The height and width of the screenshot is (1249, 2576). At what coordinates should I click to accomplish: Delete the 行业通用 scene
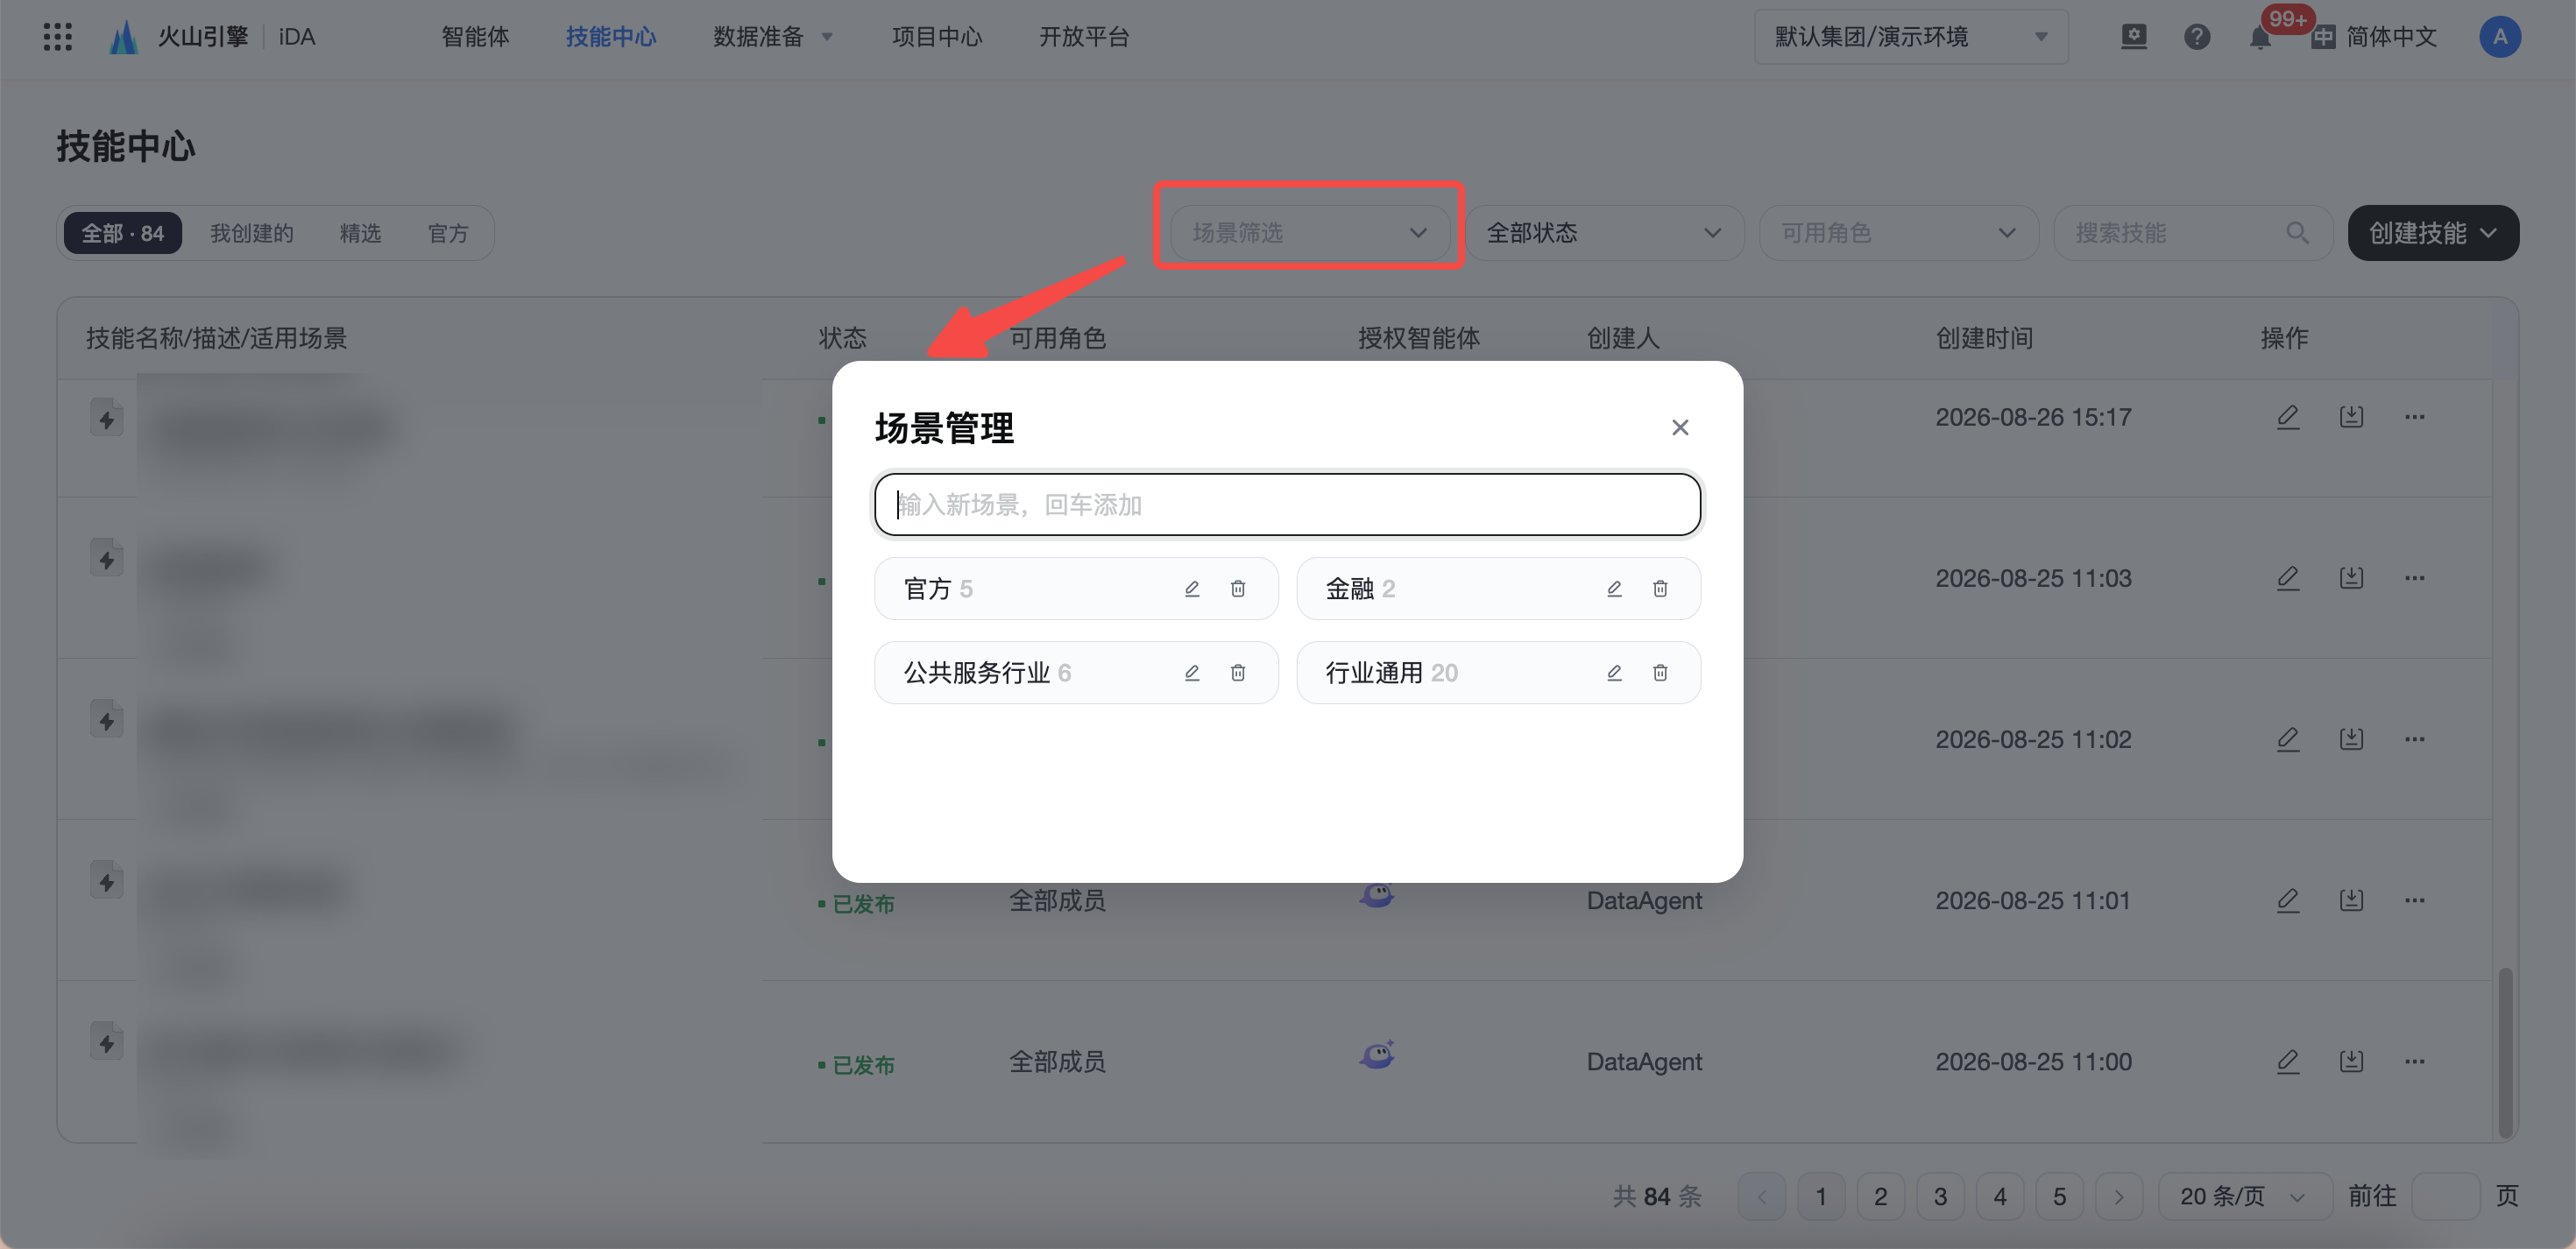pyautogui.click(x=1660, y=673)
